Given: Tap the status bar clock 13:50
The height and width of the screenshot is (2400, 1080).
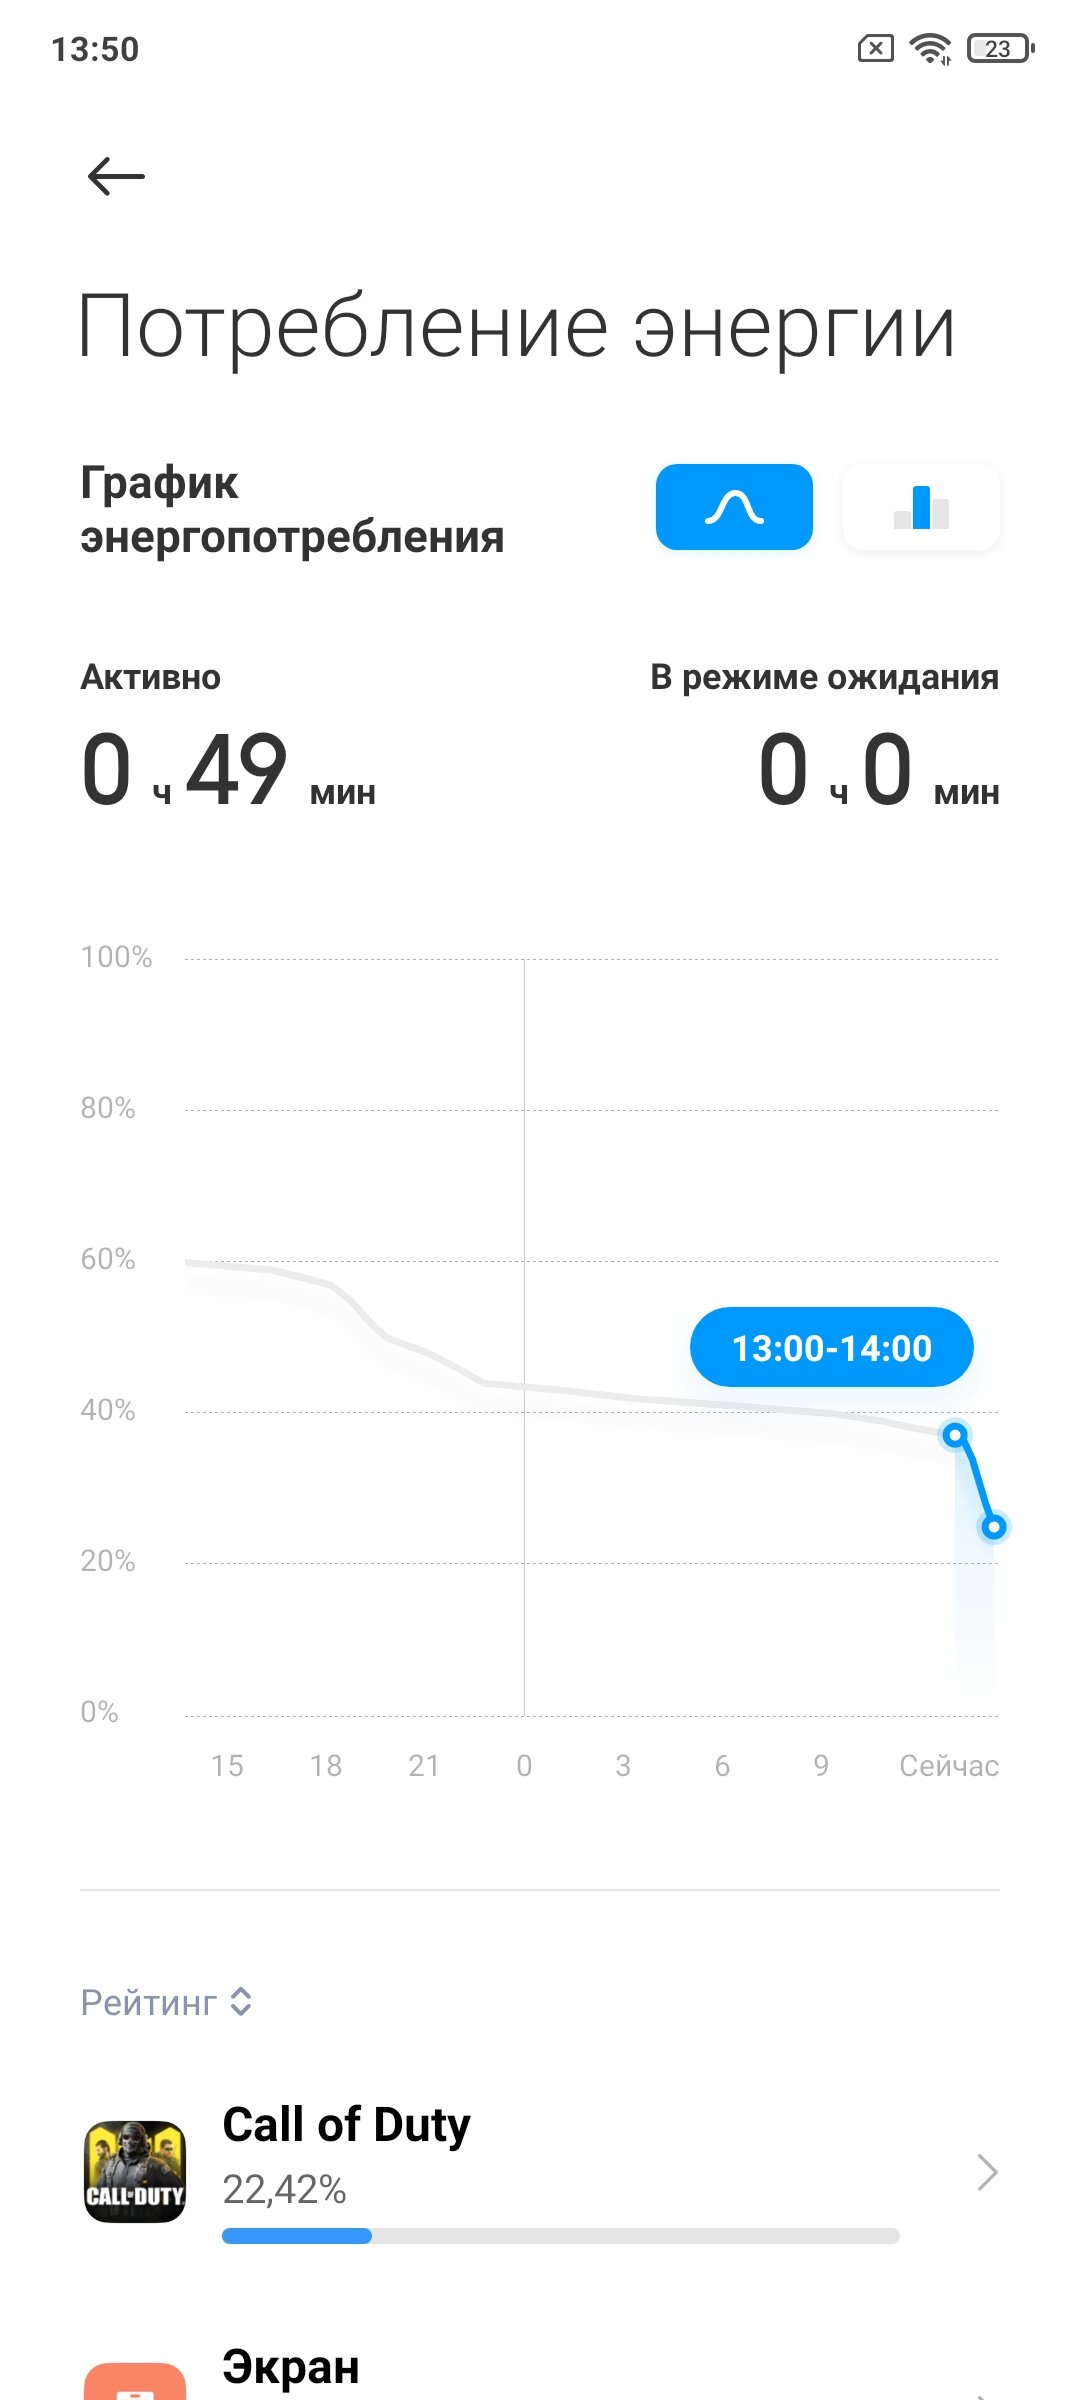Looking at the screenshot, I should click(x=95, y=49).
